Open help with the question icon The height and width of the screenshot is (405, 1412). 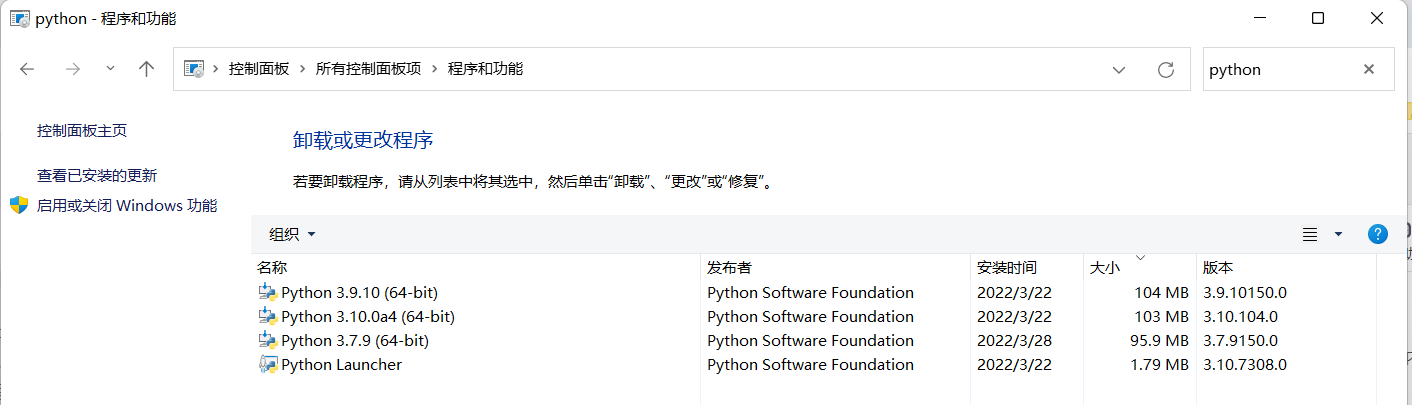1377,234
